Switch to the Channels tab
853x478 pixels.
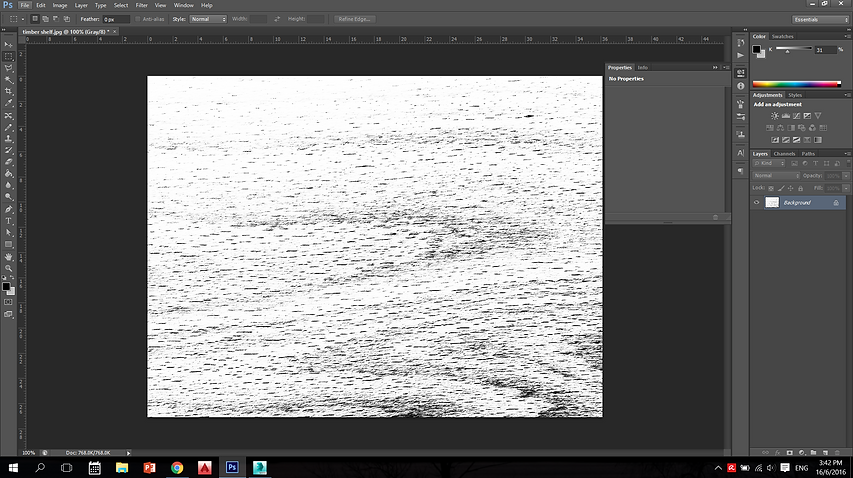[x=784, y=154]
